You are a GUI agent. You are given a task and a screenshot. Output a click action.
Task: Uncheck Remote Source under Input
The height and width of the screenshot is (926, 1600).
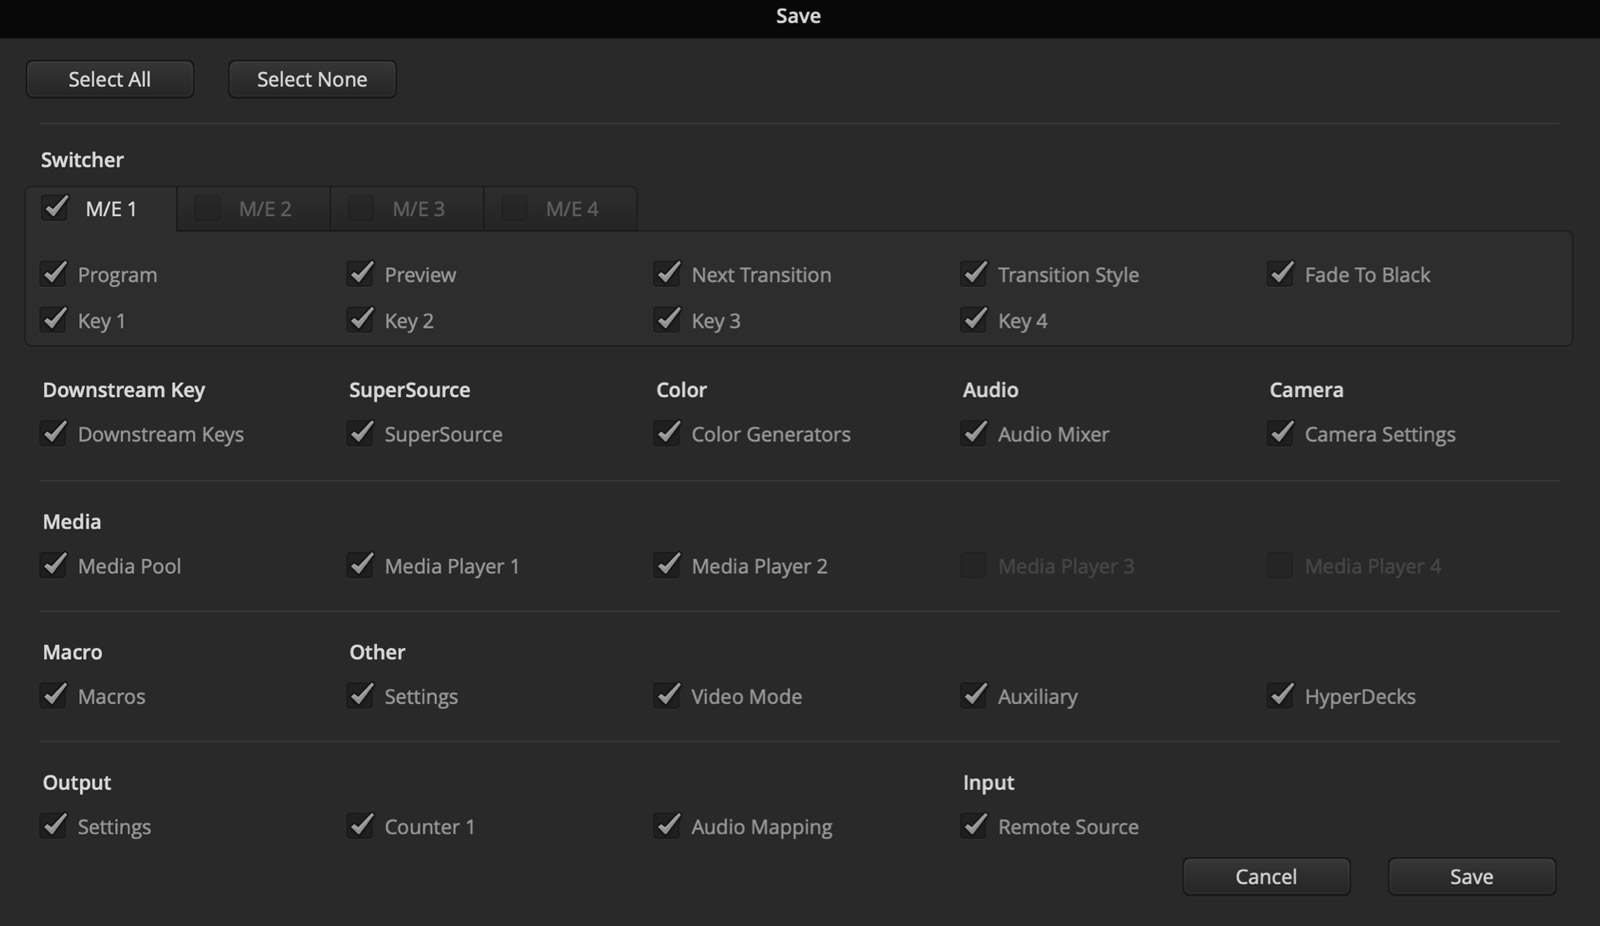click(x=975, y=826)
